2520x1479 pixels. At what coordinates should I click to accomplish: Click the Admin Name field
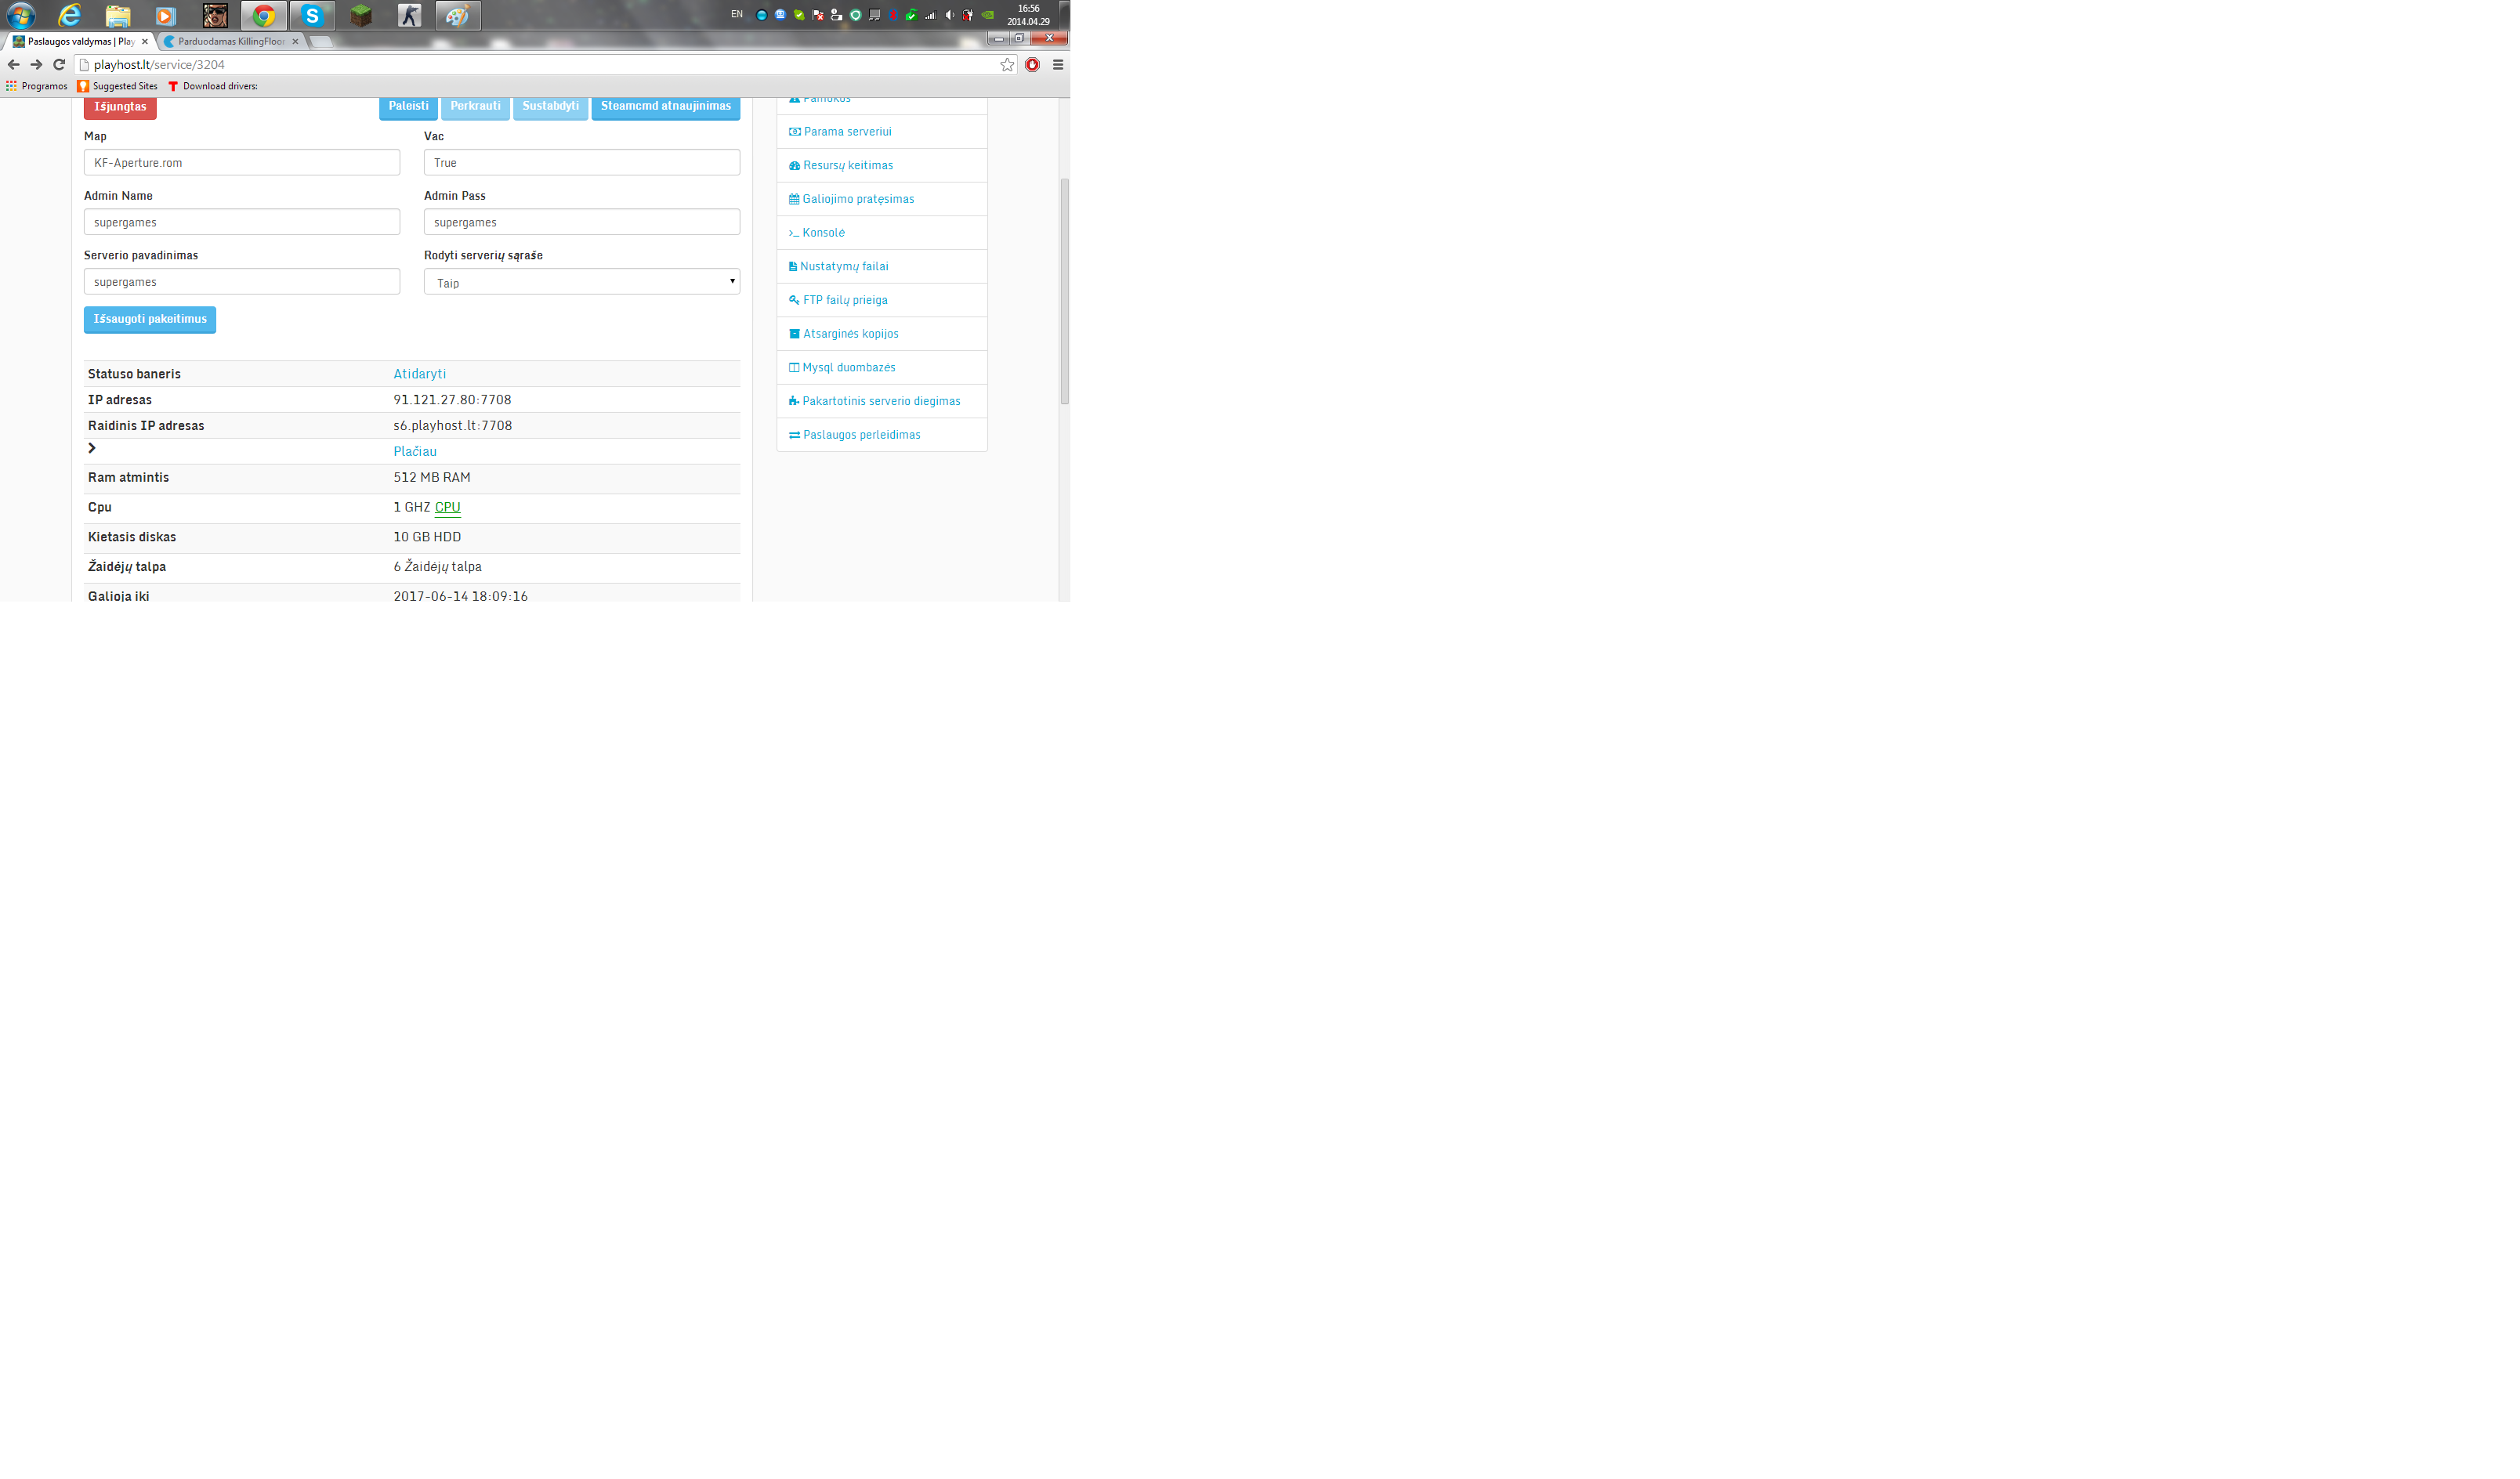coord(242,222)
